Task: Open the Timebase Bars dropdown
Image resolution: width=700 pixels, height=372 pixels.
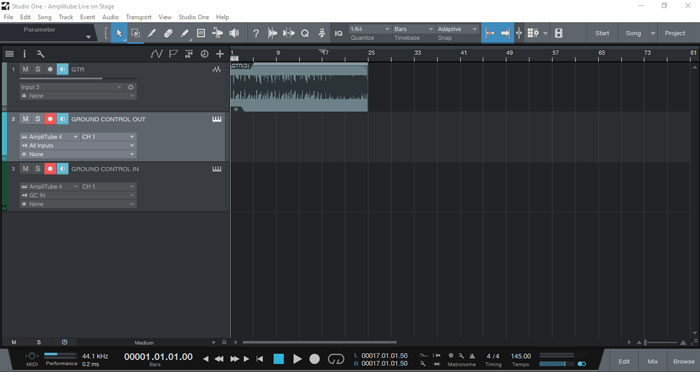Action: (x=413, y=29)
